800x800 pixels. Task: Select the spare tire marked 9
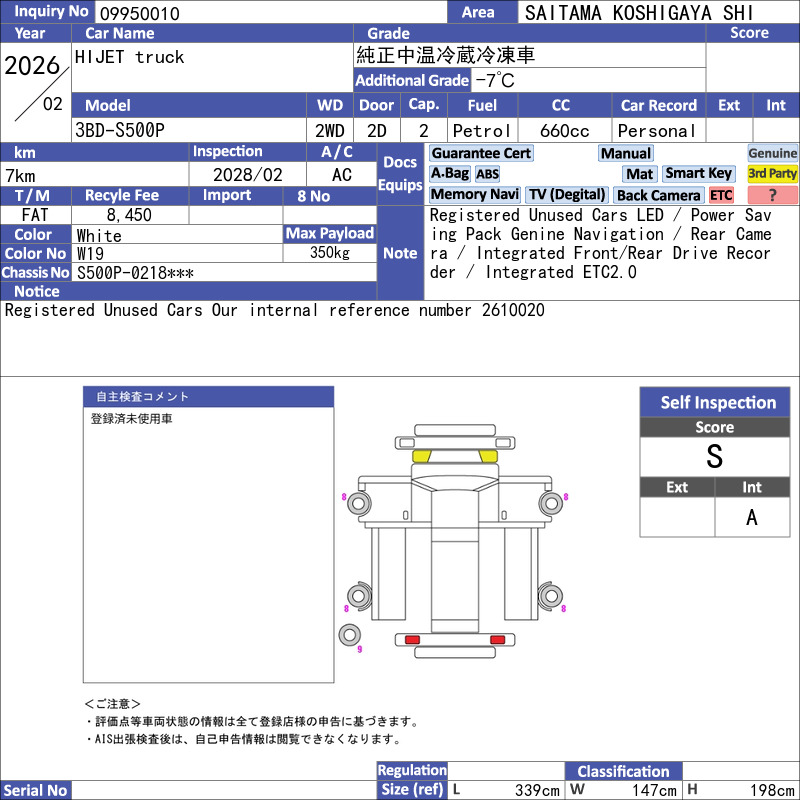[350, 635]
